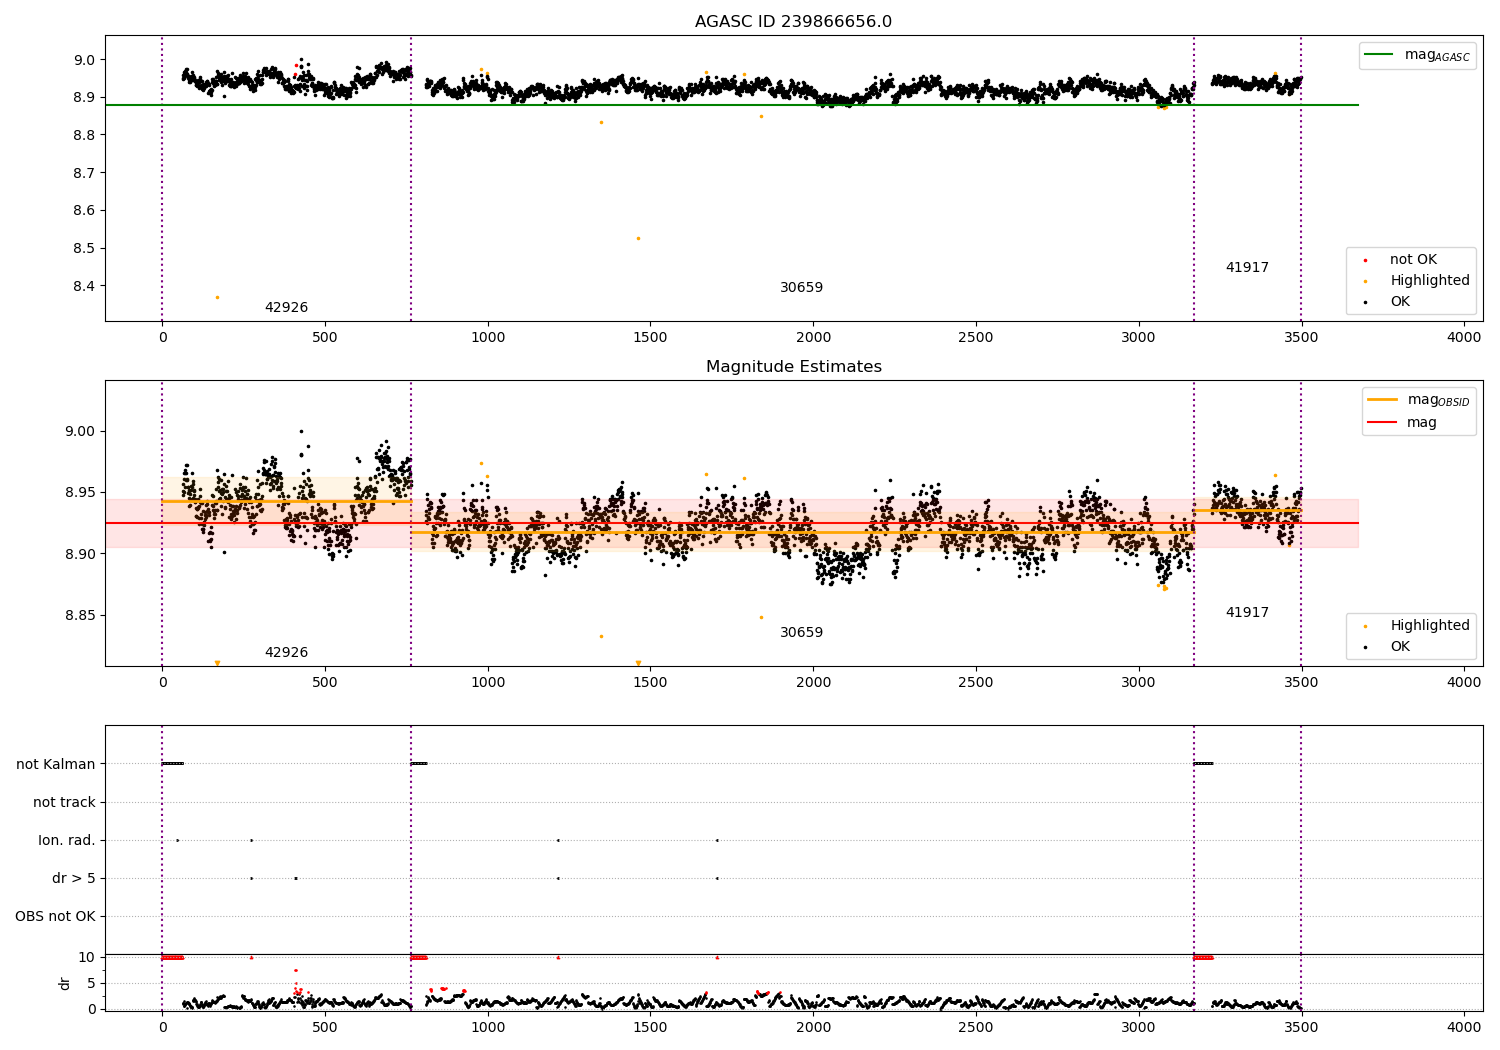Click obsid label 42926 in Magnitude Estimates plot
Screen dimensions: 1500x1050
(x=286, y=653)
